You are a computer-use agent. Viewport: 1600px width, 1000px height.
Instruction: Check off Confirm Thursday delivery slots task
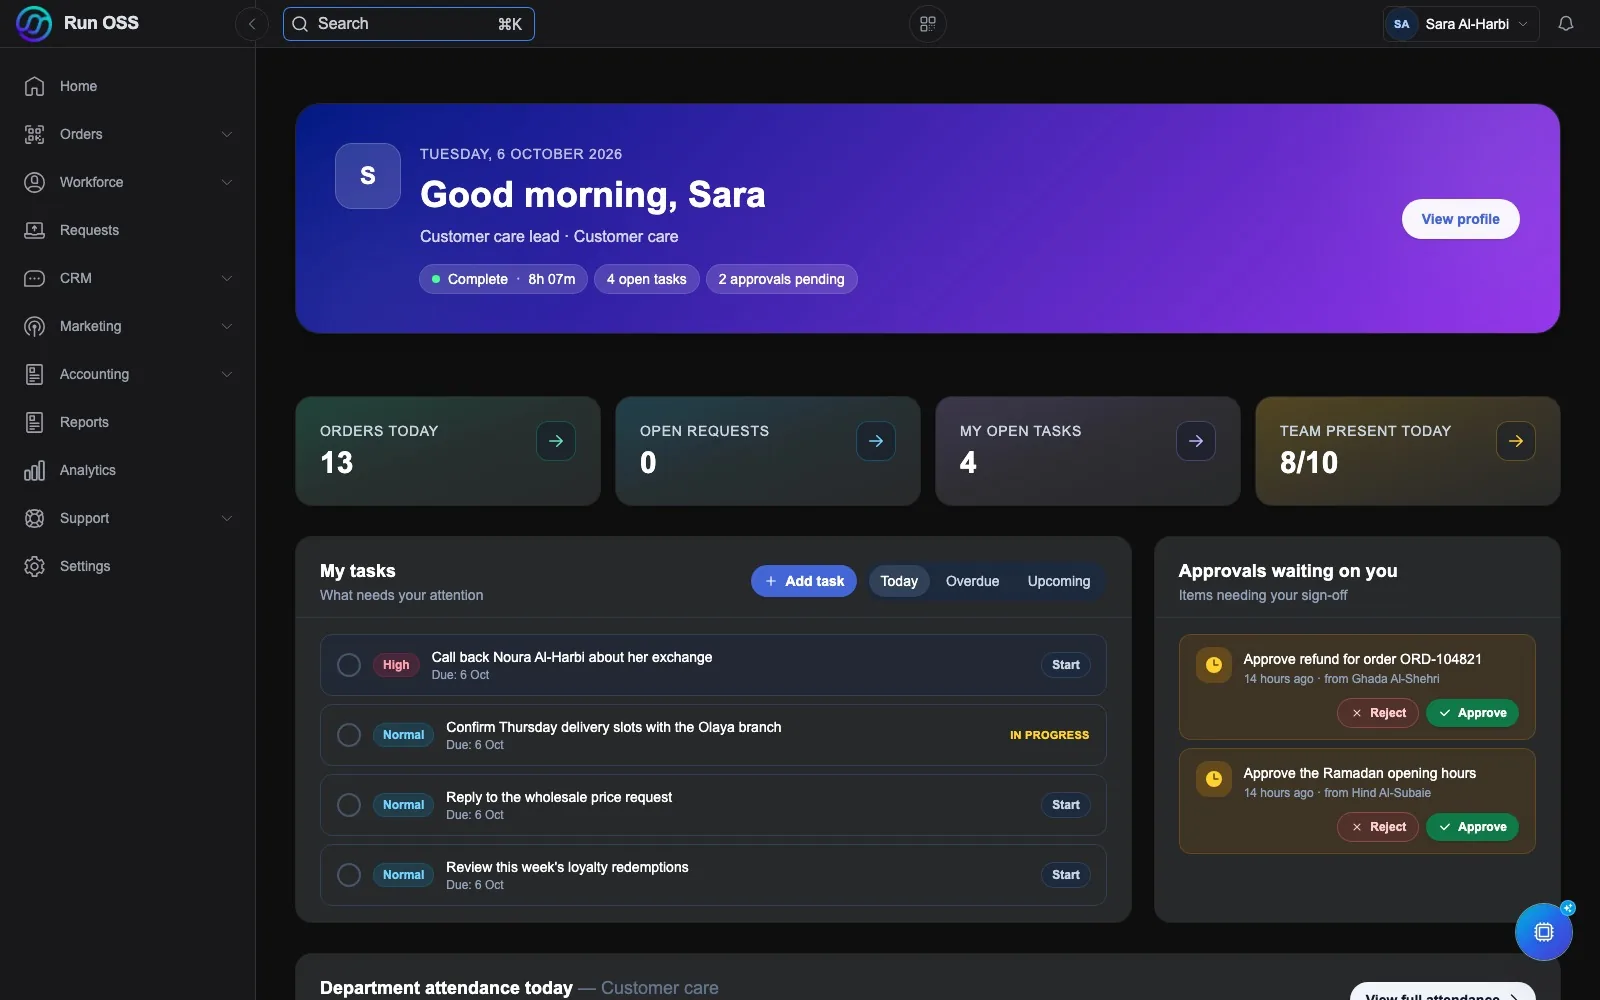(349, 735)
